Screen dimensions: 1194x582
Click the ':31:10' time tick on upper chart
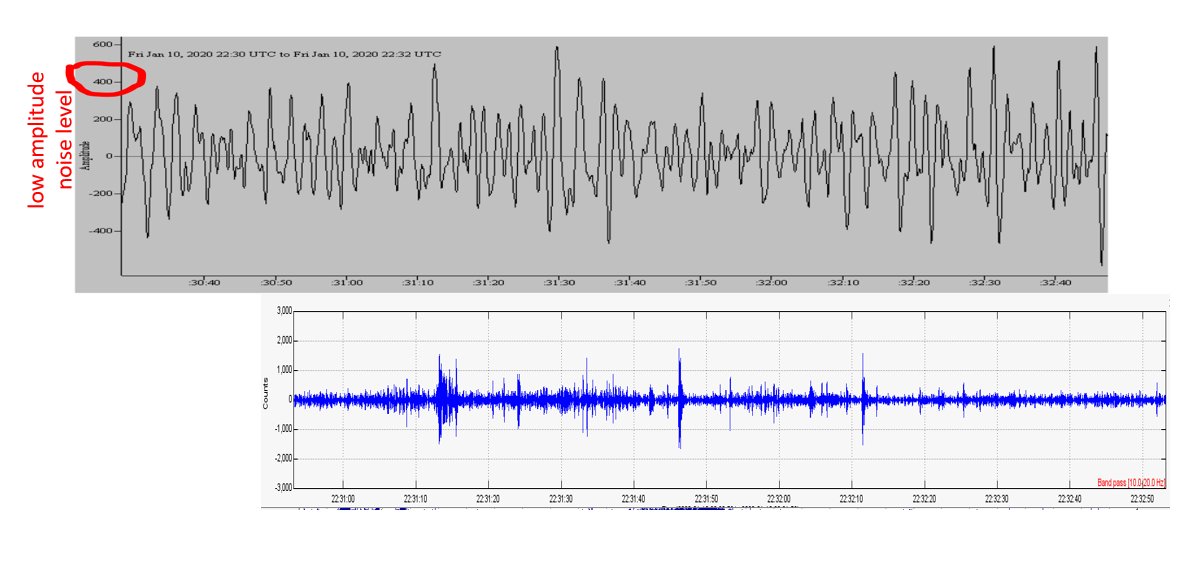click(x=417, y=283)
